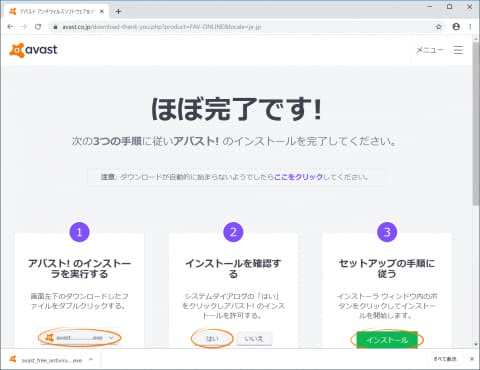Reload the page with refresh icon
Image resolution: width=480 pixels, height=370 pixels.
(38, 27)
